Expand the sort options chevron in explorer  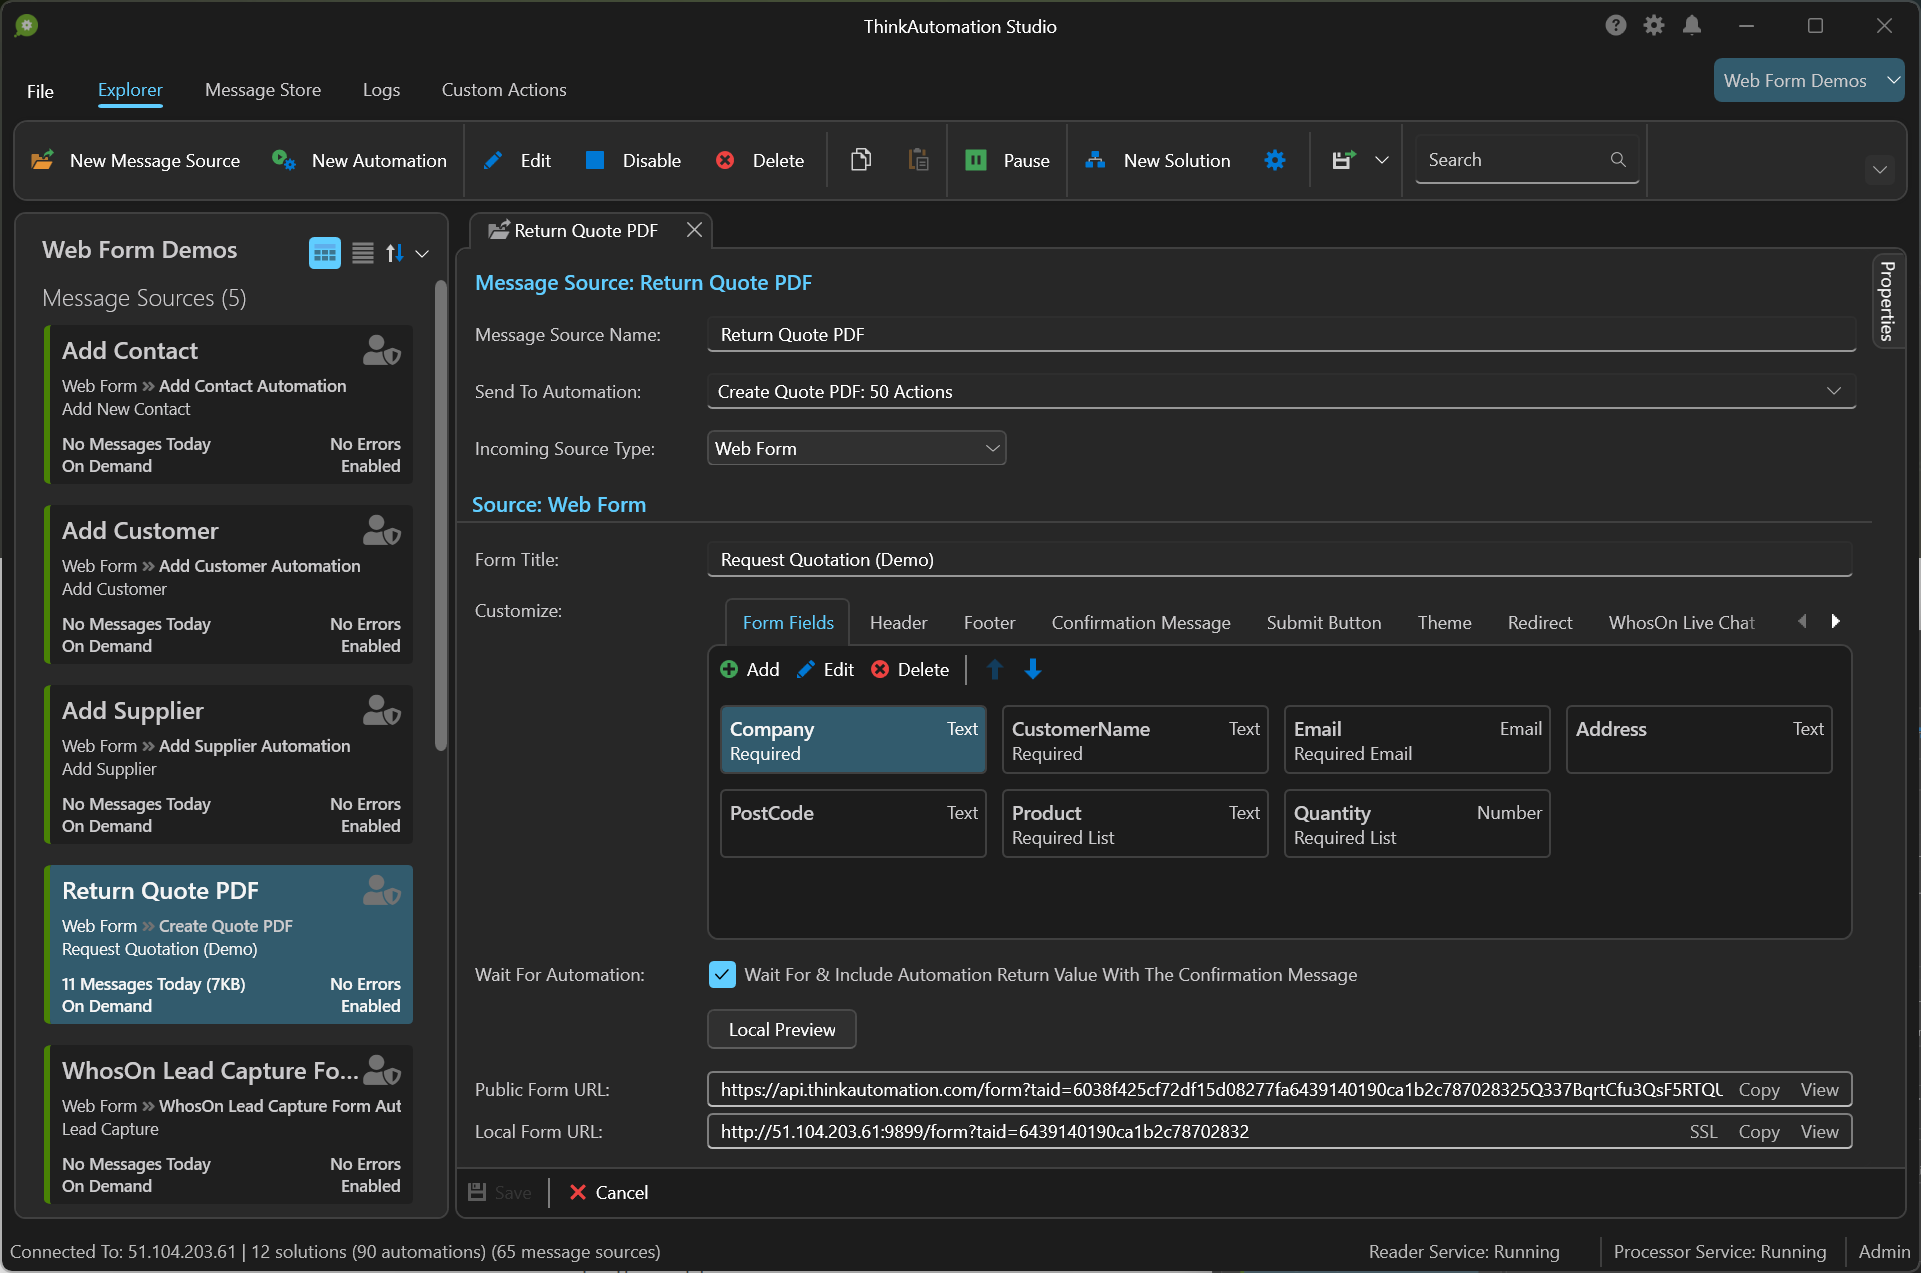click(422, 254)
